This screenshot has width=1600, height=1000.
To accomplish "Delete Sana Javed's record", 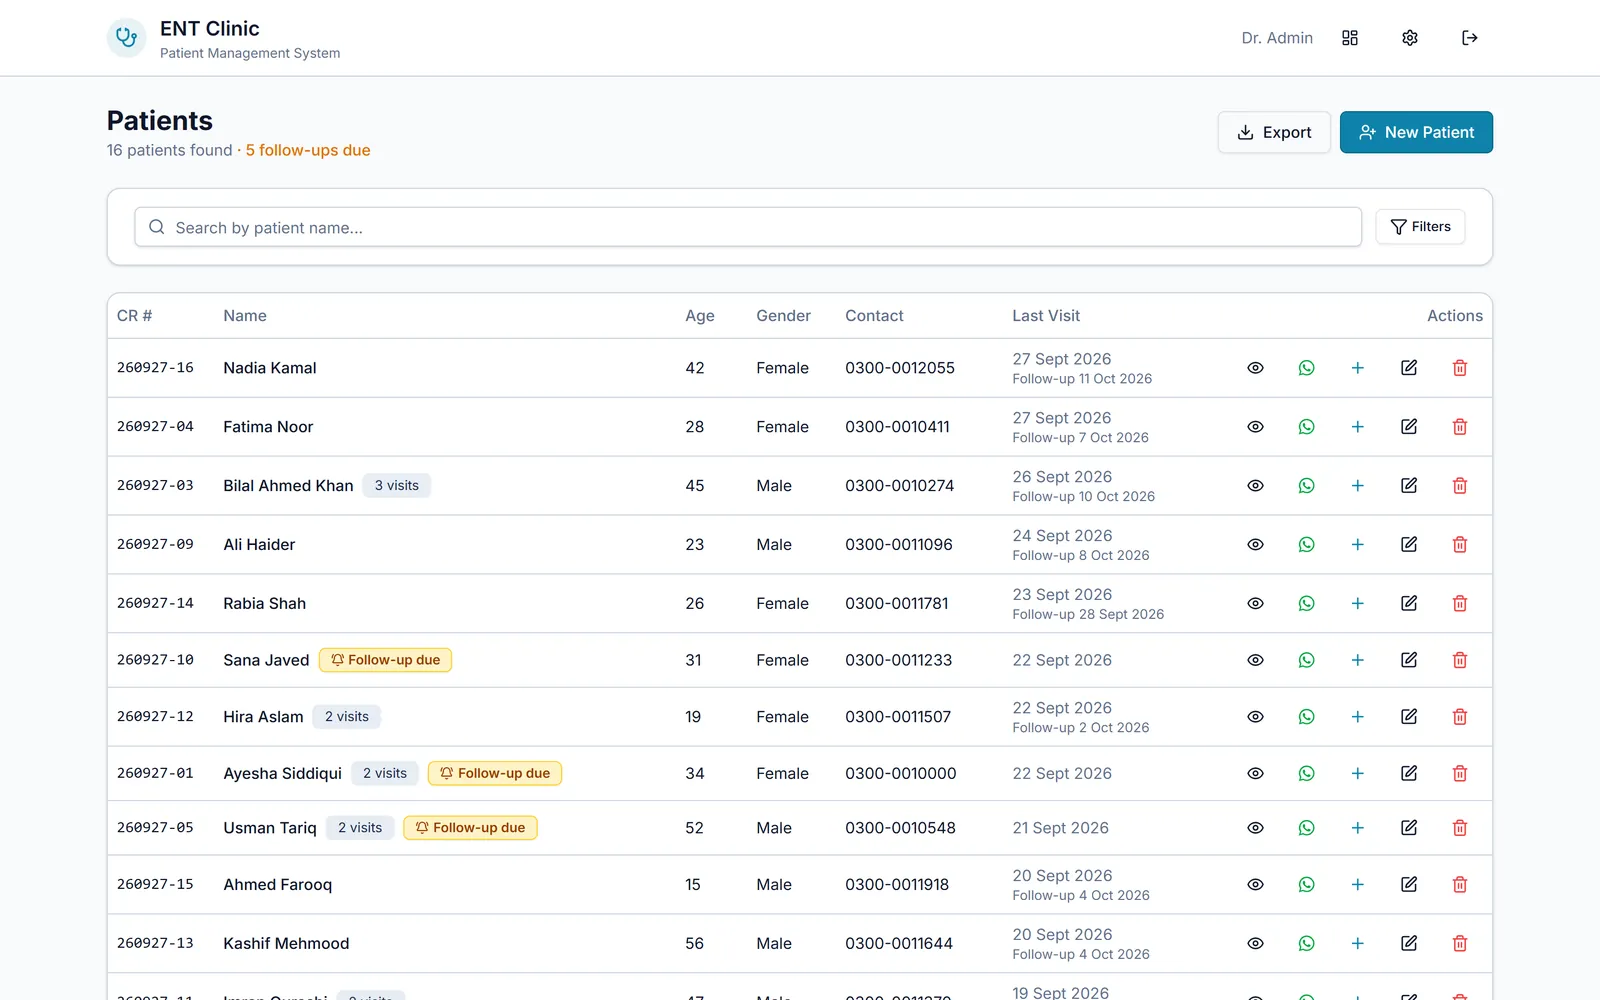I will point(1460,660).
